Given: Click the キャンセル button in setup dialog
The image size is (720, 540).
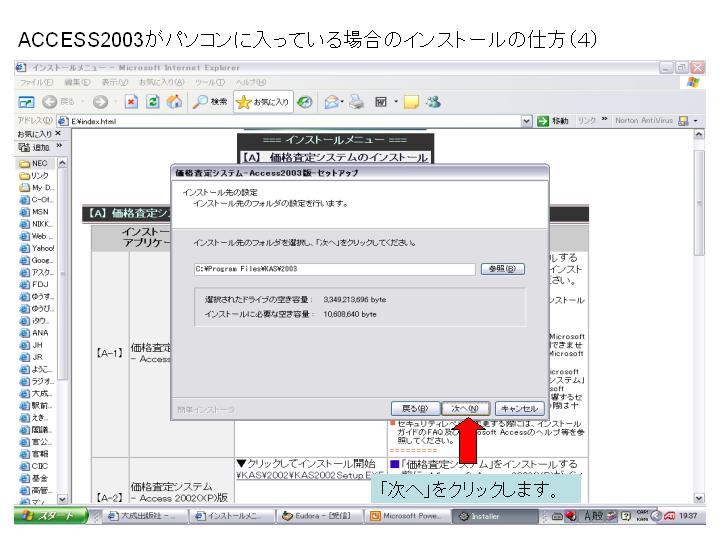Looking at the screenshot, I should coord(519,408).
